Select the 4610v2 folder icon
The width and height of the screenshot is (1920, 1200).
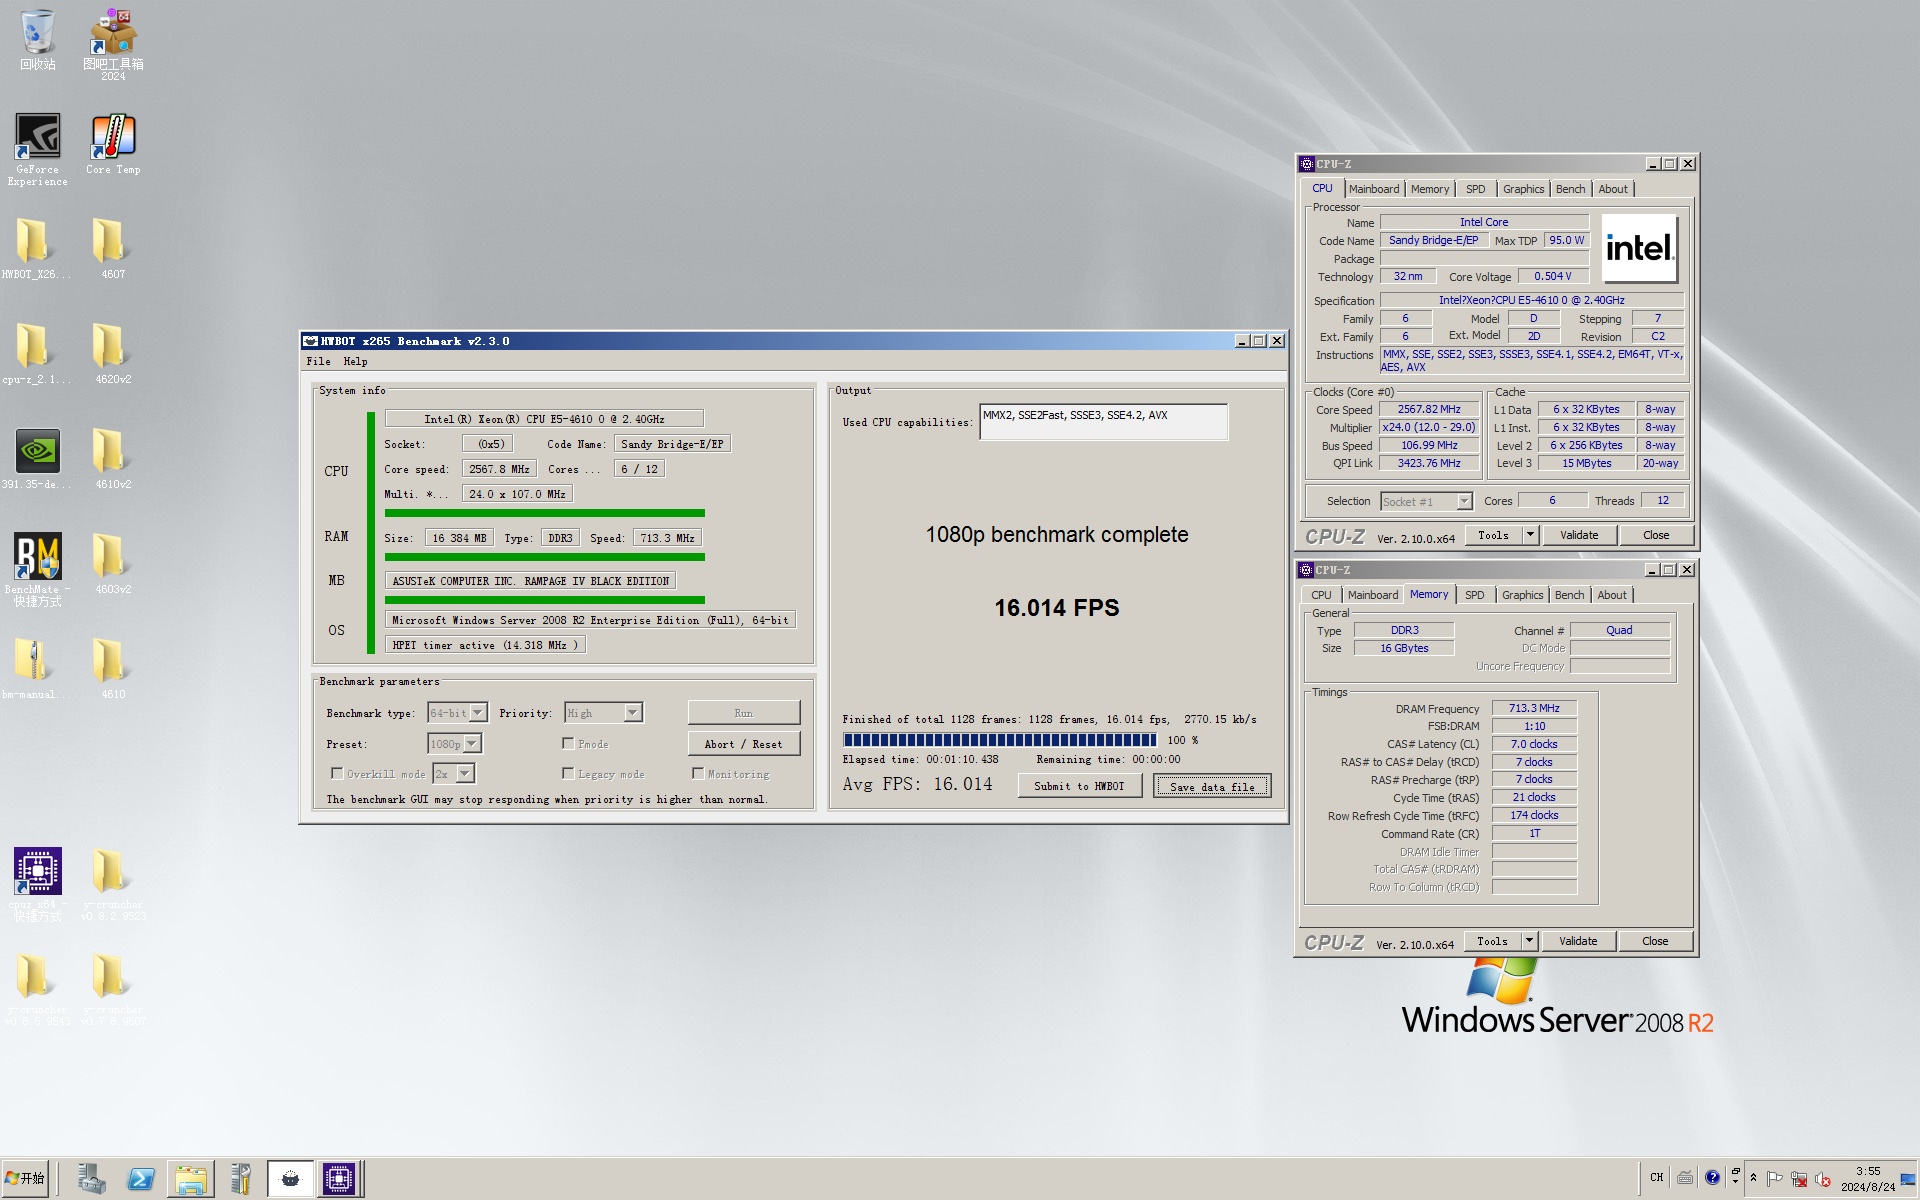[113, 459]
